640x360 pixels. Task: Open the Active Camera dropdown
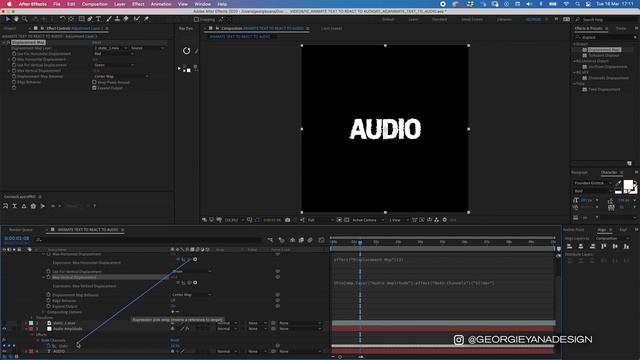coord(368,220)
